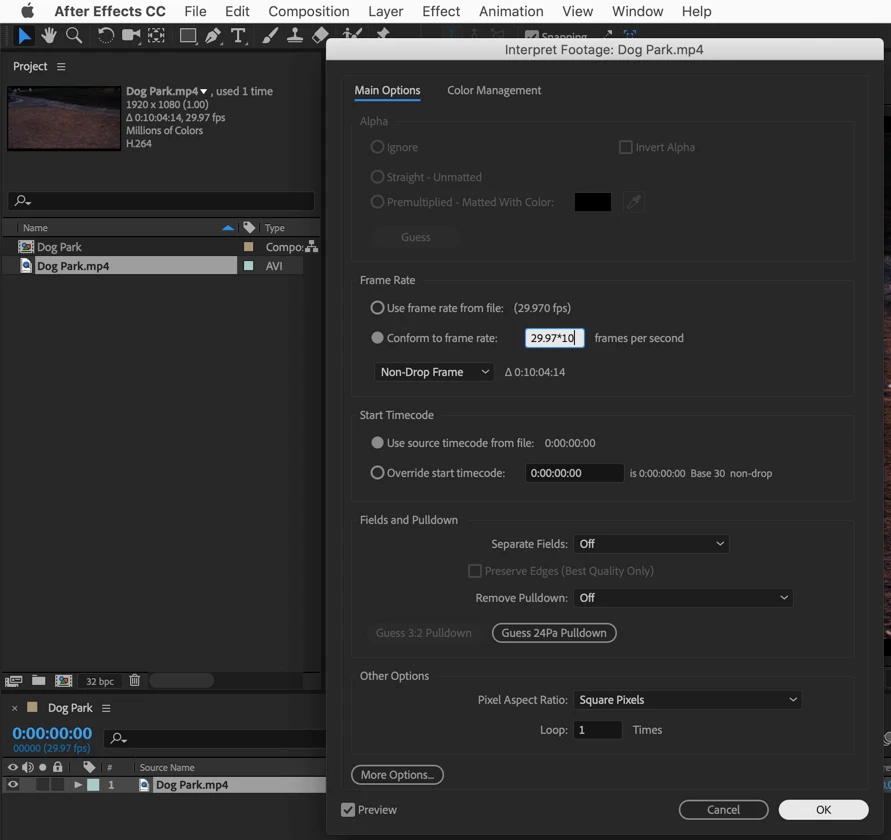This screenshot has width=891, height=840.
Task: Select the Selection arrow tool
Action: click(x=24, y=36)
